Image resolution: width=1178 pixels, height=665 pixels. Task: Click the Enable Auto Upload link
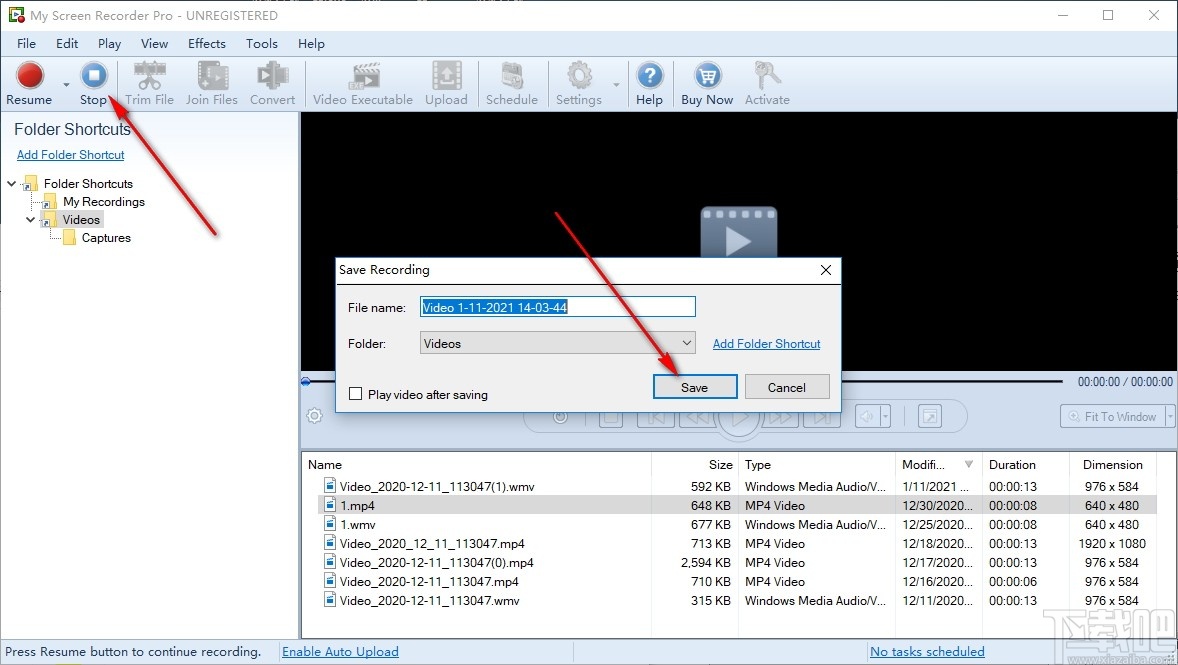[x=340, y=651]
